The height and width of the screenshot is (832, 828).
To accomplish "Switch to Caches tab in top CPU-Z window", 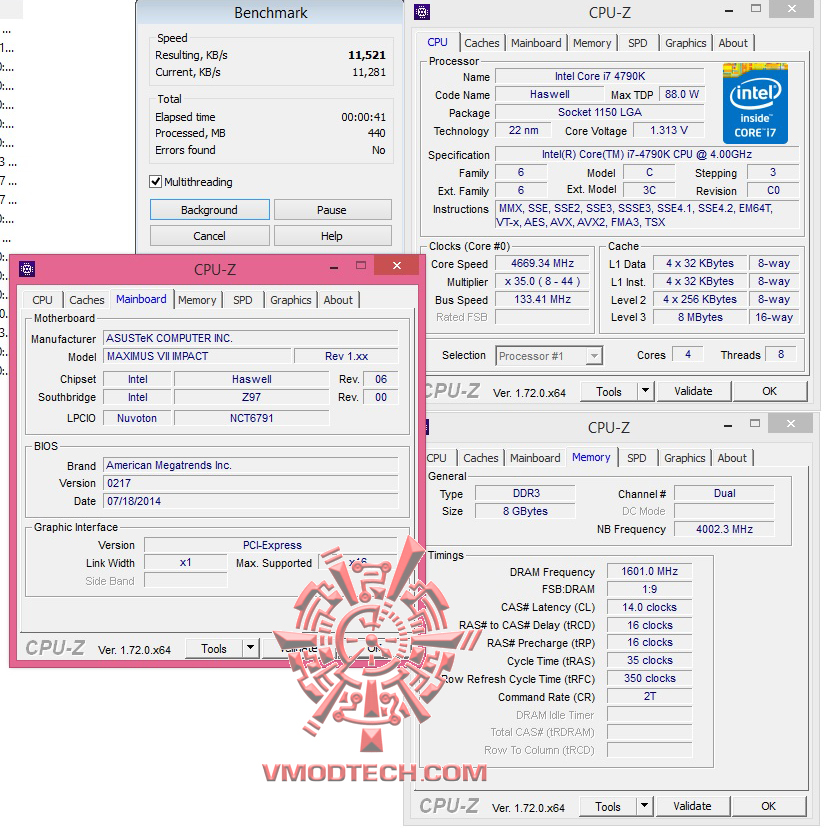I will [x=481, y=43].
